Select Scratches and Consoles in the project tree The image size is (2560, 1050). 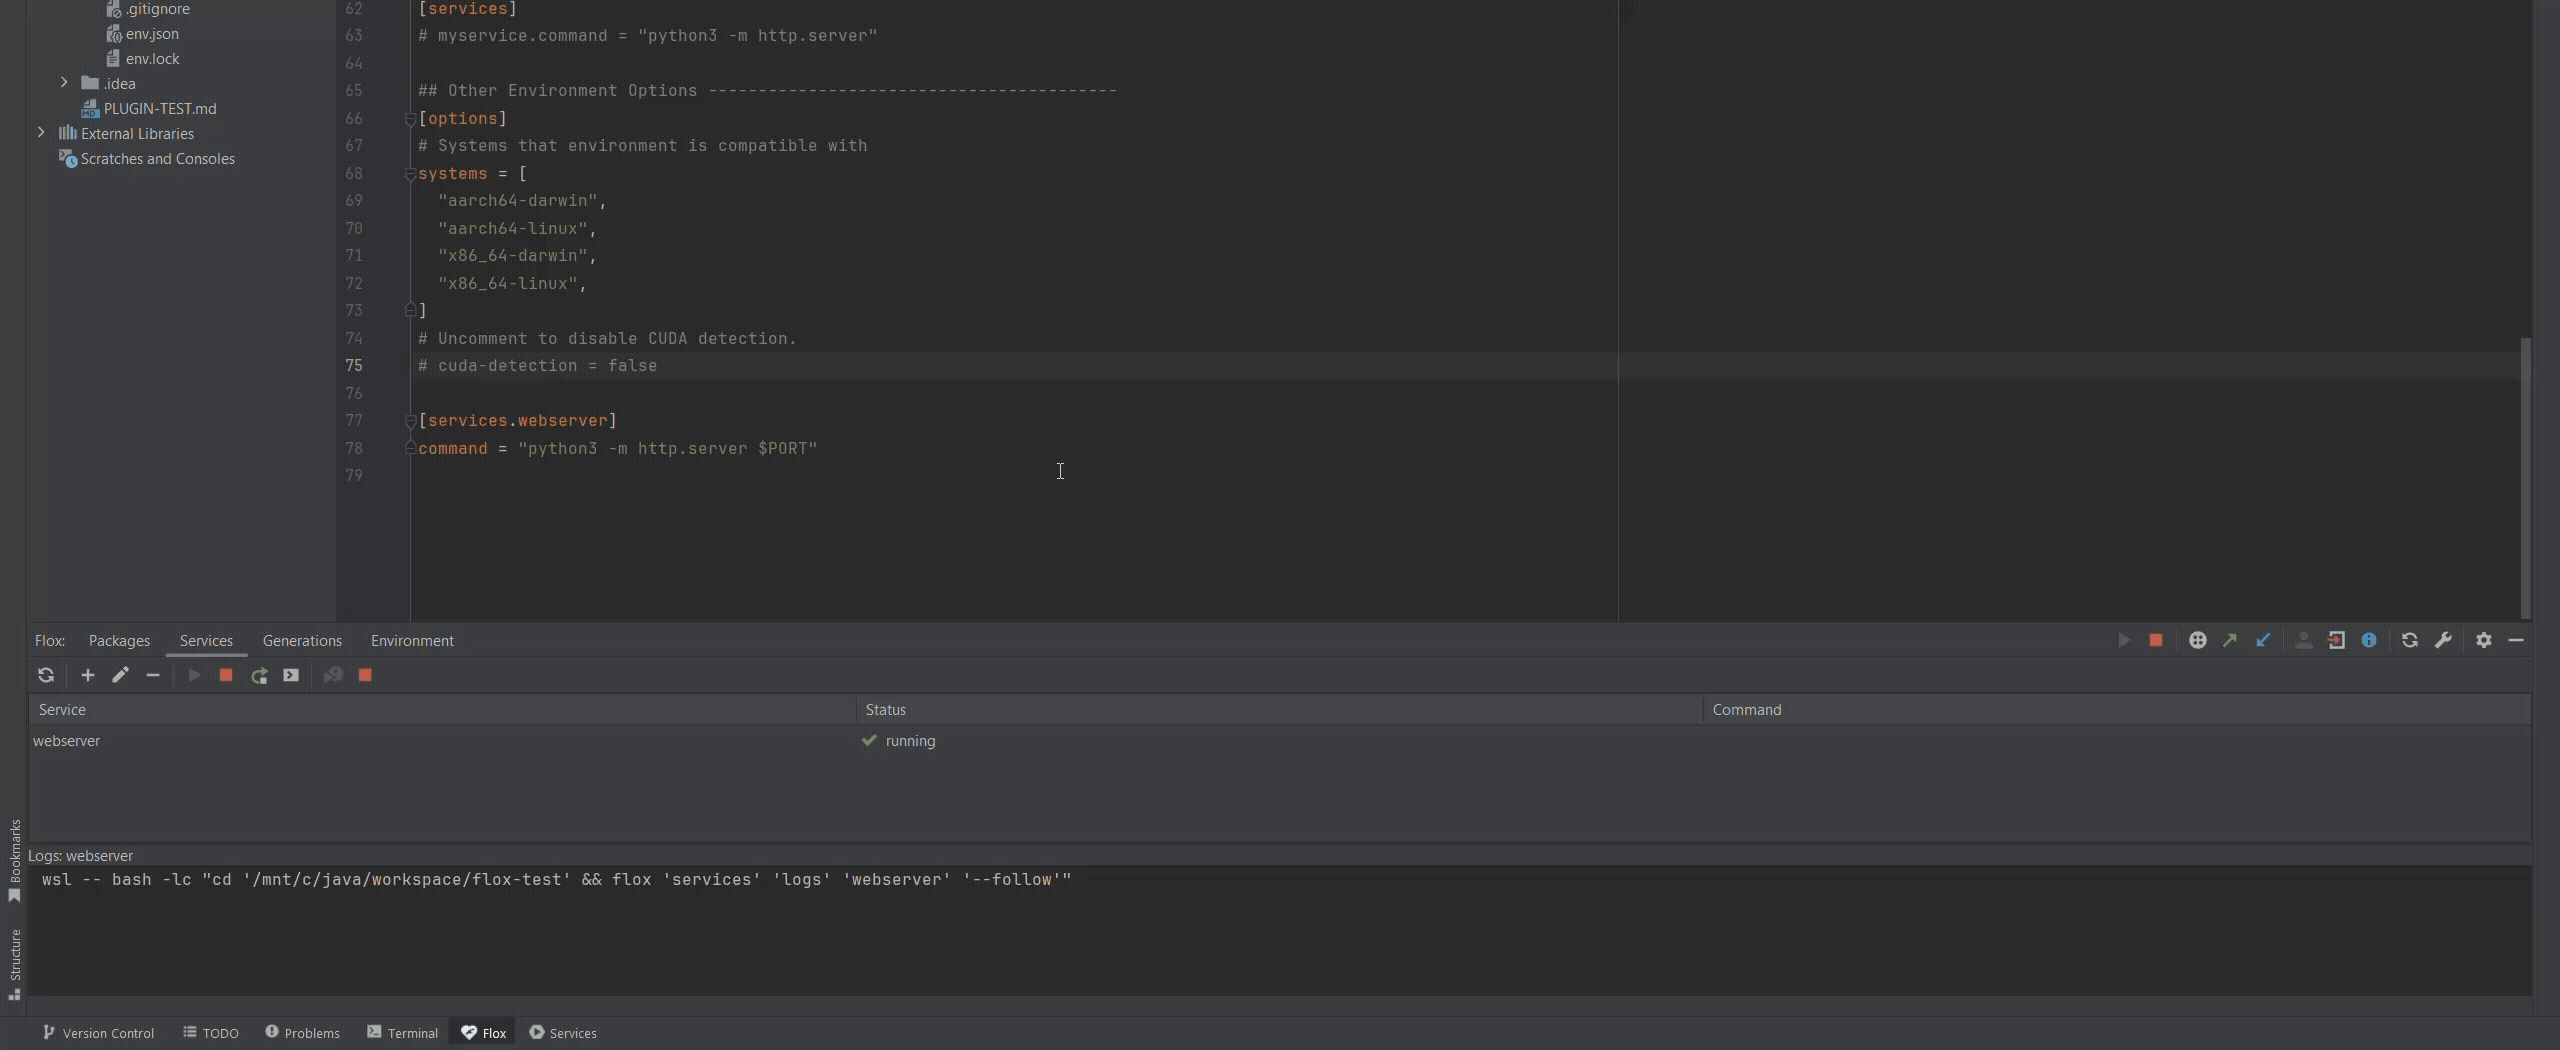(147, 158)
